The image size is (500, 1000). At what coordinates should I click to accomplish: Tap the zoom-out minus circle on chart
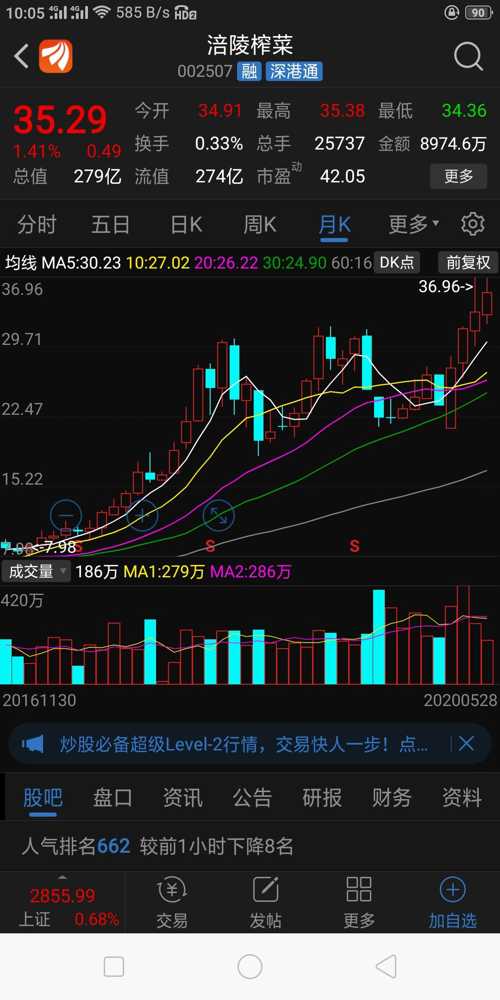[66, 514]
